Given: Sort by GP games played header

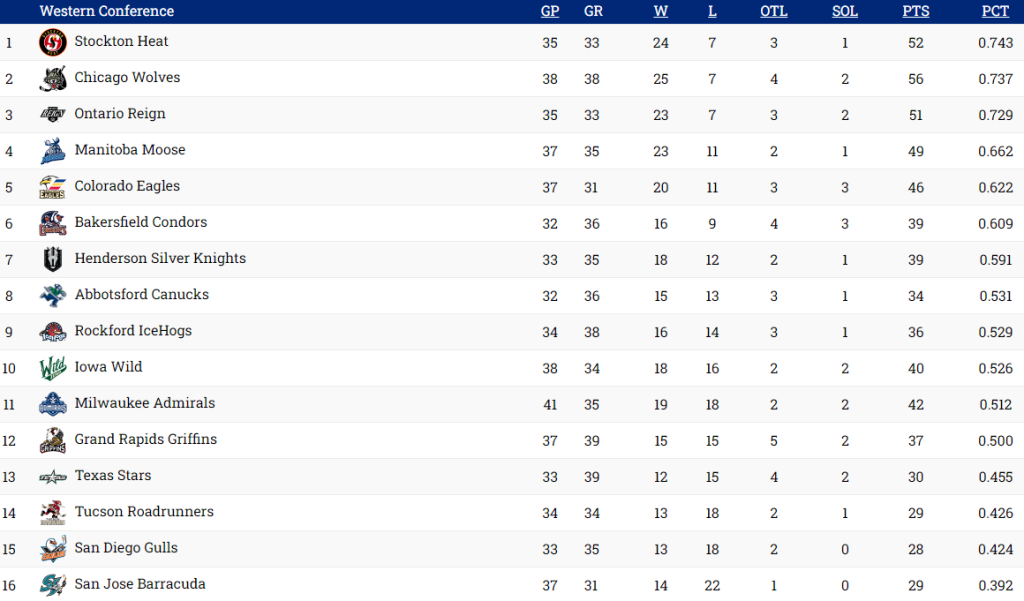Looking at the screenshot, I should [550, 11].
